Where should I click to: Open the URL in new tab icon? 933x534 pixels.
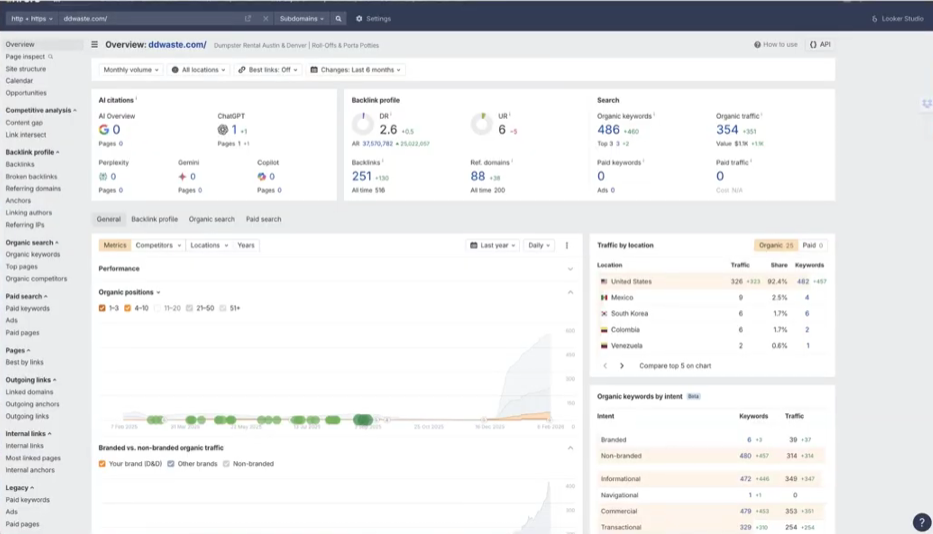pos(248,18)
